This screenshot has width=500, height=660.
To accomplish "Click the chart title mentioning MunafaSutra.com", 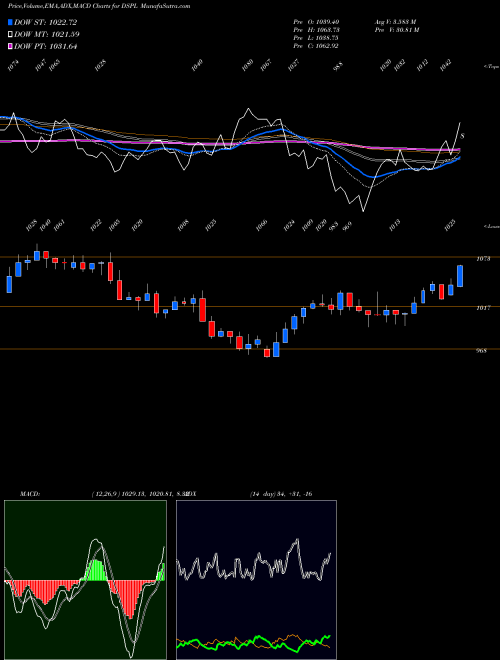I will point(99,6).
